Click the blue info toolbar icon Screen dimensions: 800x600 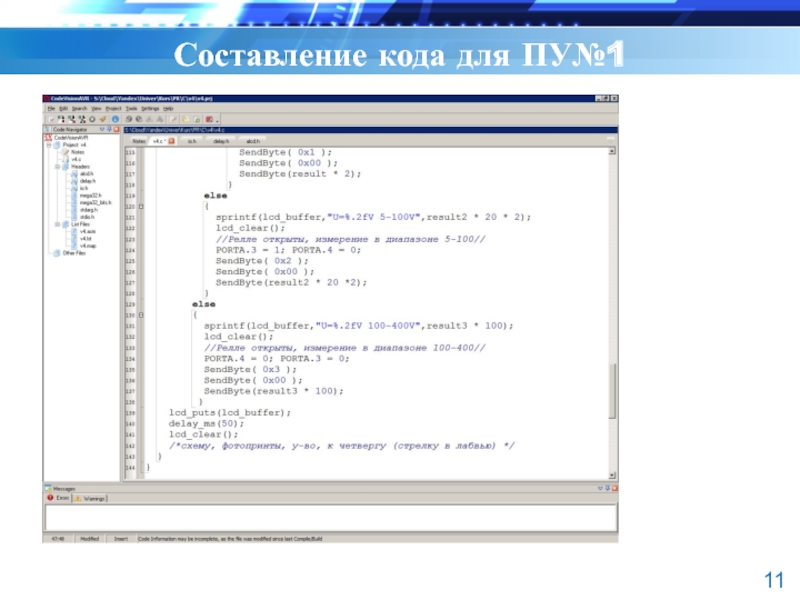point(115,119)
